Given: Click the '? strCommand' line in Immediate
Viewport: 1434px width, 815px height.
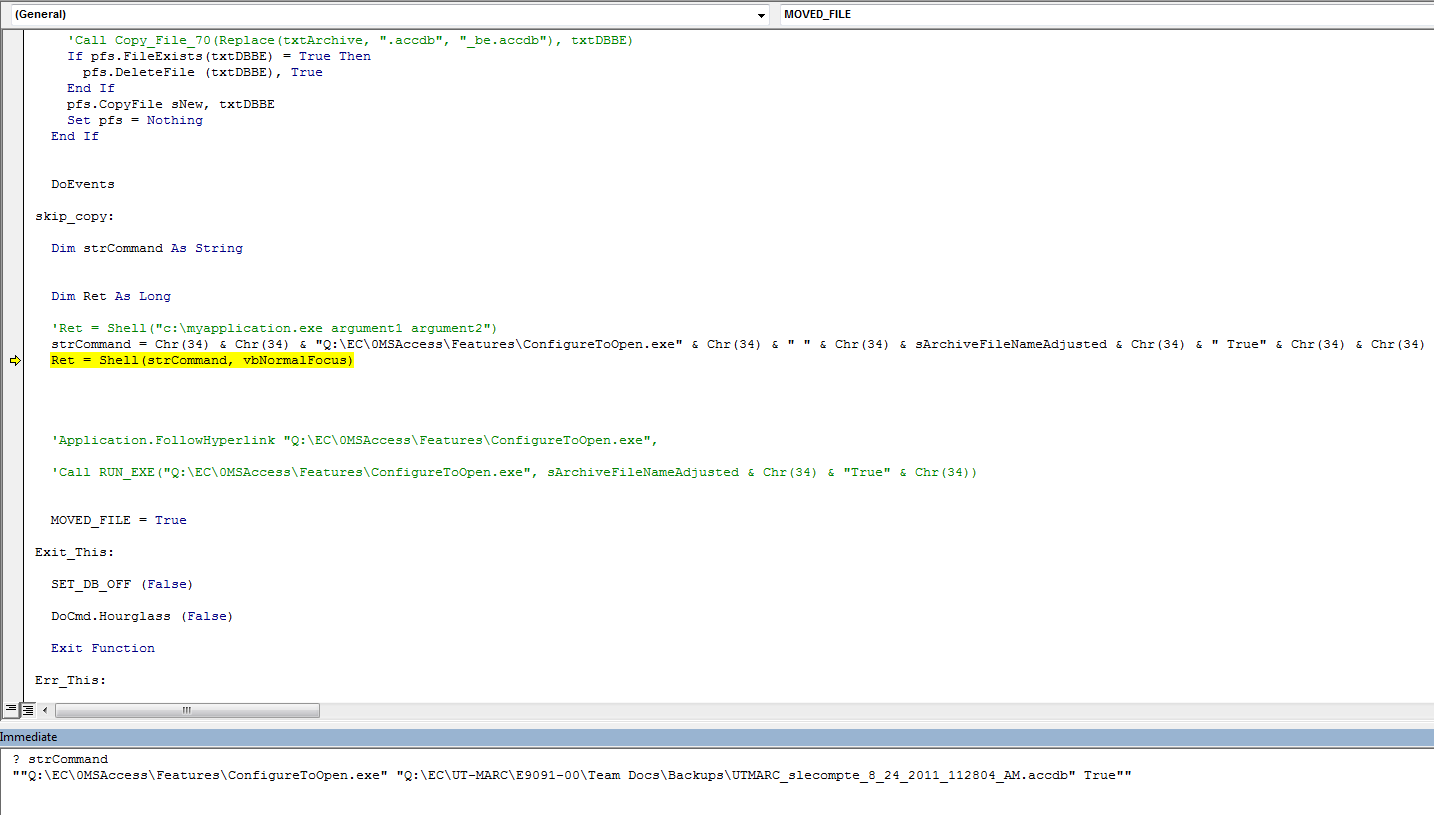Looking at the screenshot, I should coord(60,759).
